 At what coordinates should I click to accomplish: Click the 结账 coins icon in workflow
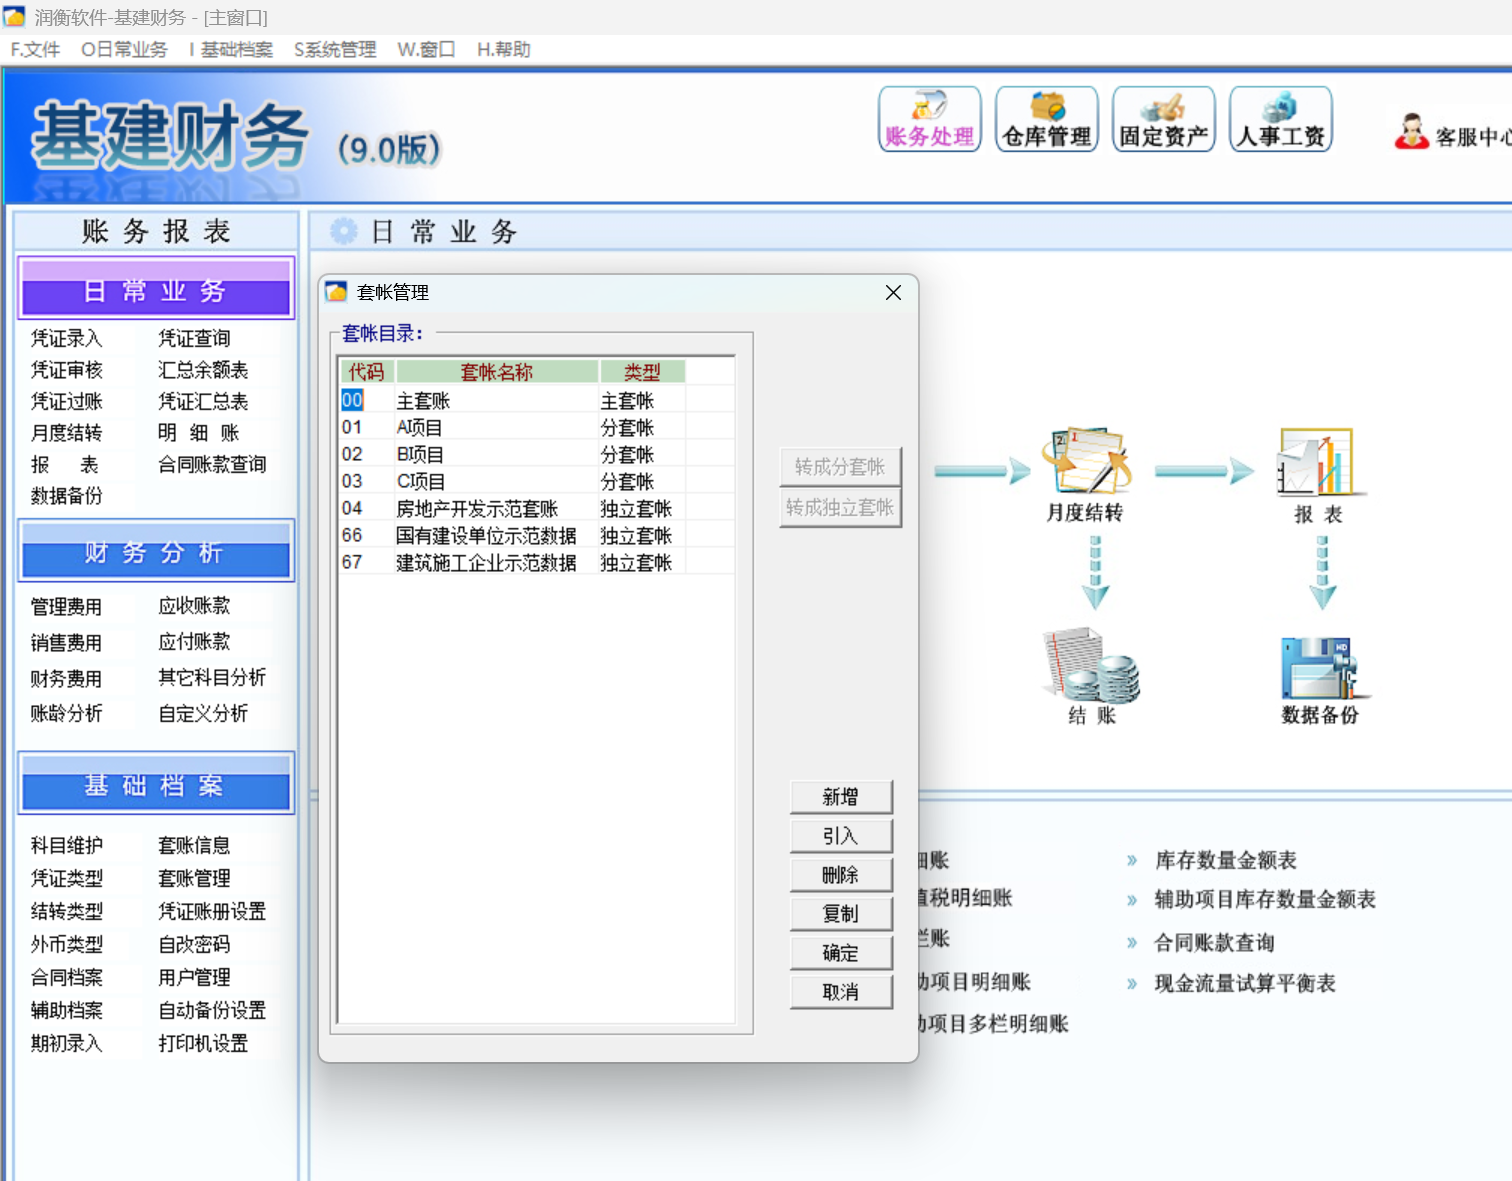(1091, 664)
